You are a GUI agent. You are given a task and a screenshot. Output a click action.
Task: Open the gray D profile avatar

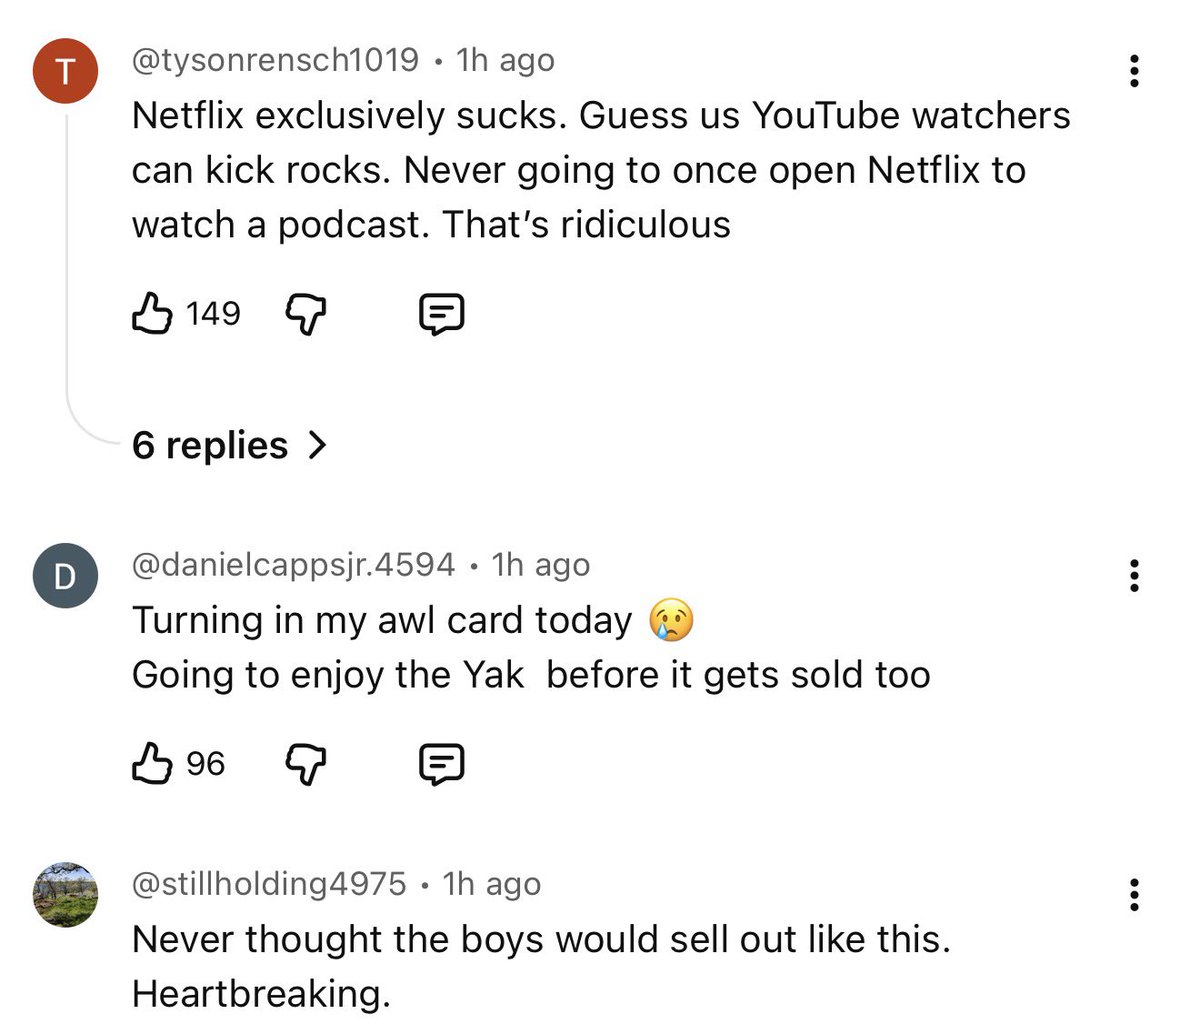65,577
